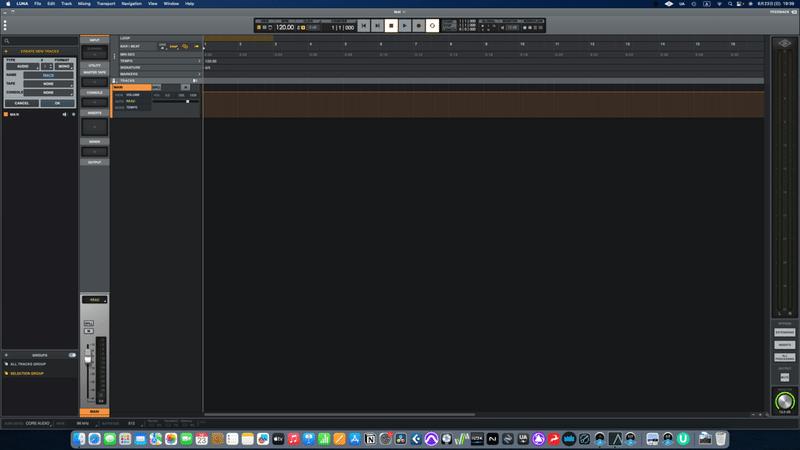Image resolution: width=800 pixels, height=450 pixels.
Task: Click the track height icon in TRACKS header
Action: pyautogui.click(x=195, y=81)
